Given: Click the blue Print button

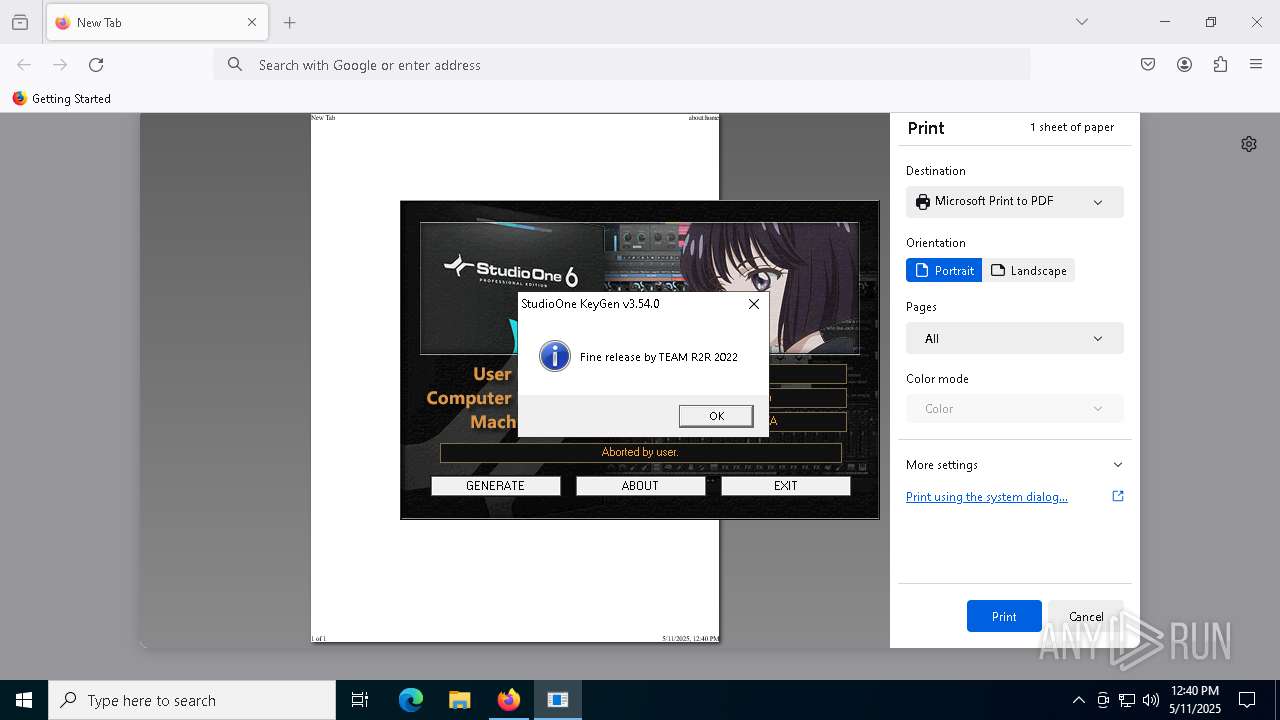Looking at the screenshot, I should pyautogui.click(x=1004, y=616).
